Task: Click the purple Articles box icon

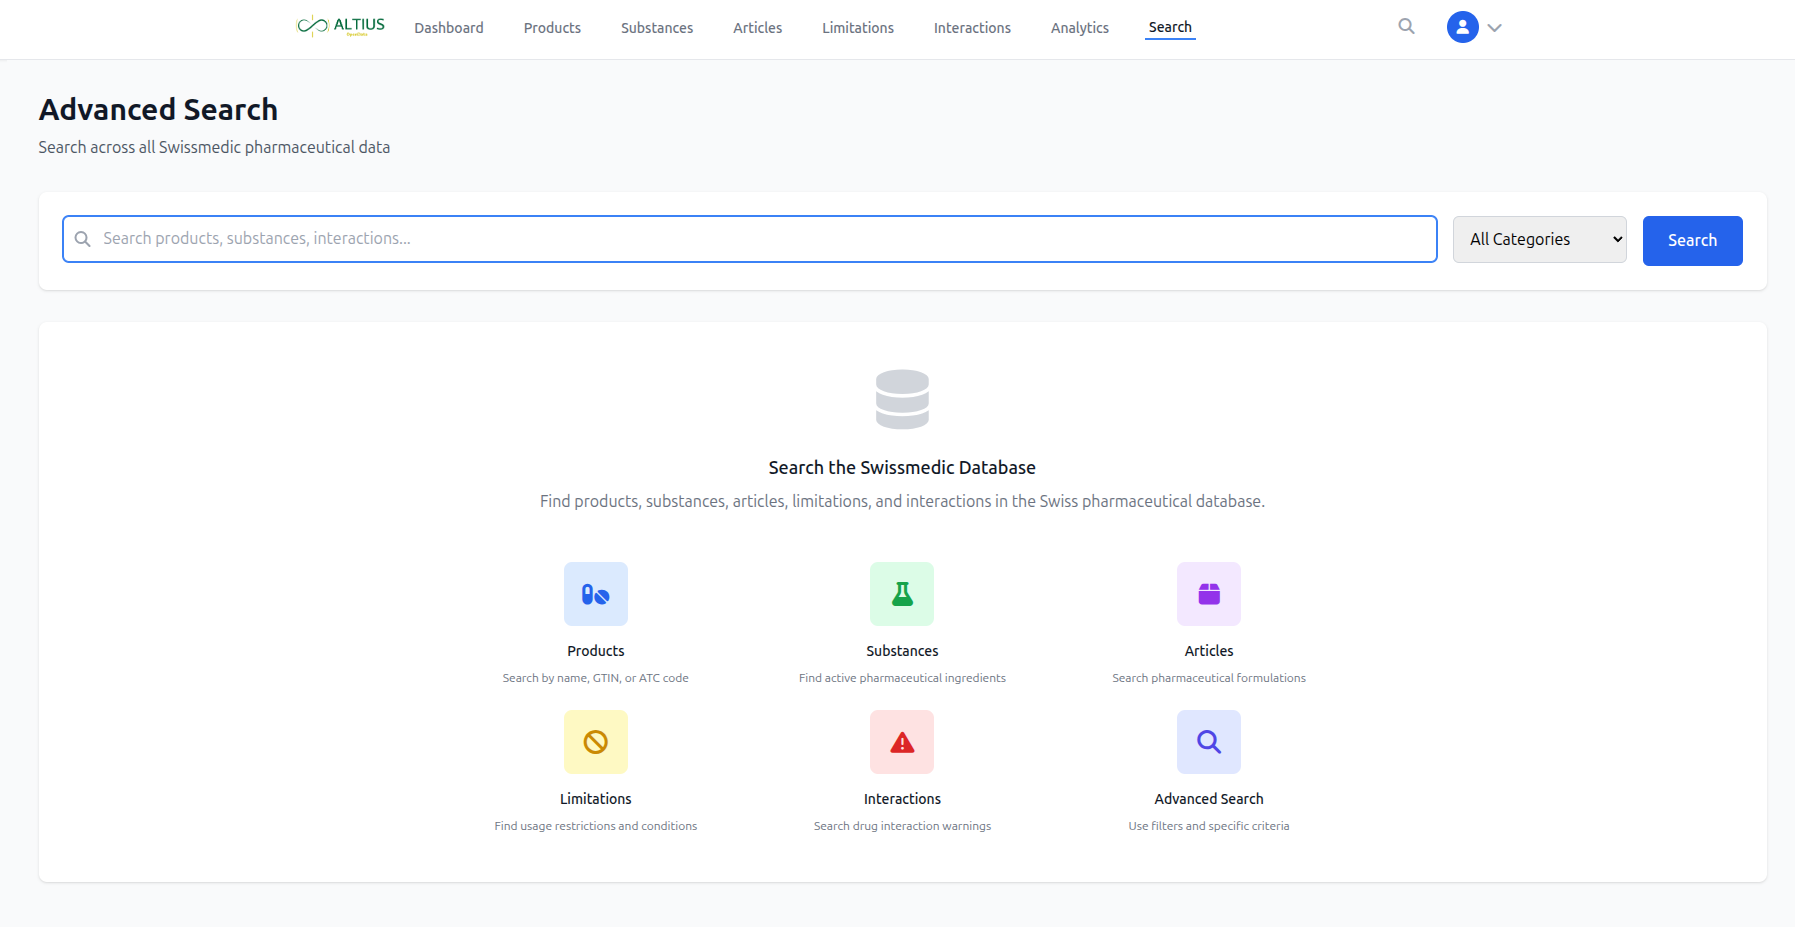Action: point(1208,594)
